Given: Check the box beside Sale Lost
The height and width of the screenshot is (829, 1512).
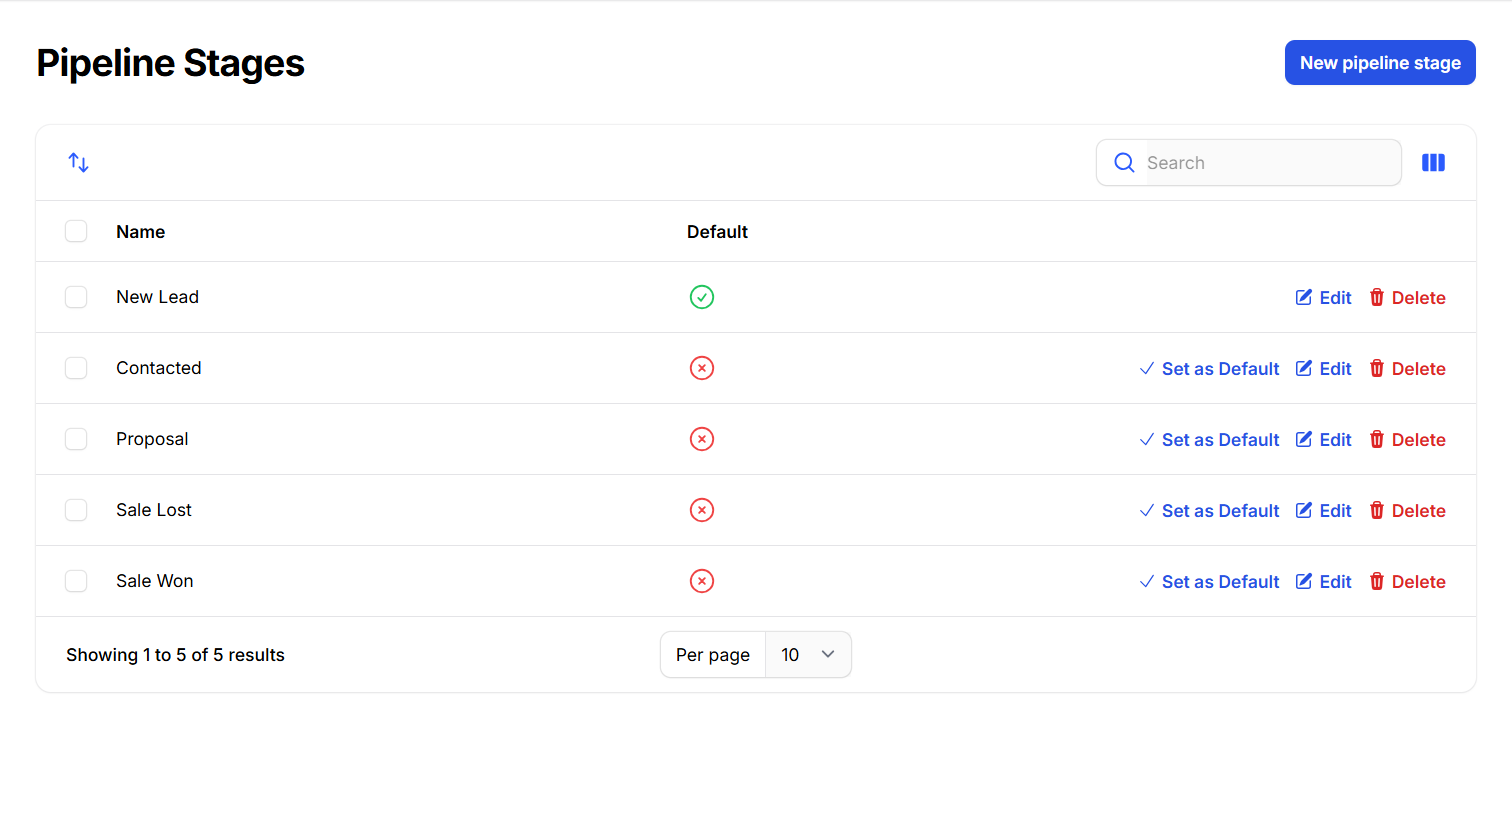Looking at the screenshot, I should pyautogui.click(x=76, y=510).
